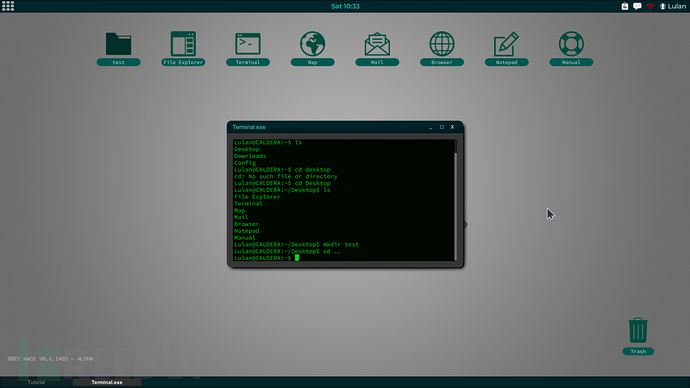Click the 'Downloads' entry in terminal output
This screenshot has height=388, width=690.
coord(250,156)
